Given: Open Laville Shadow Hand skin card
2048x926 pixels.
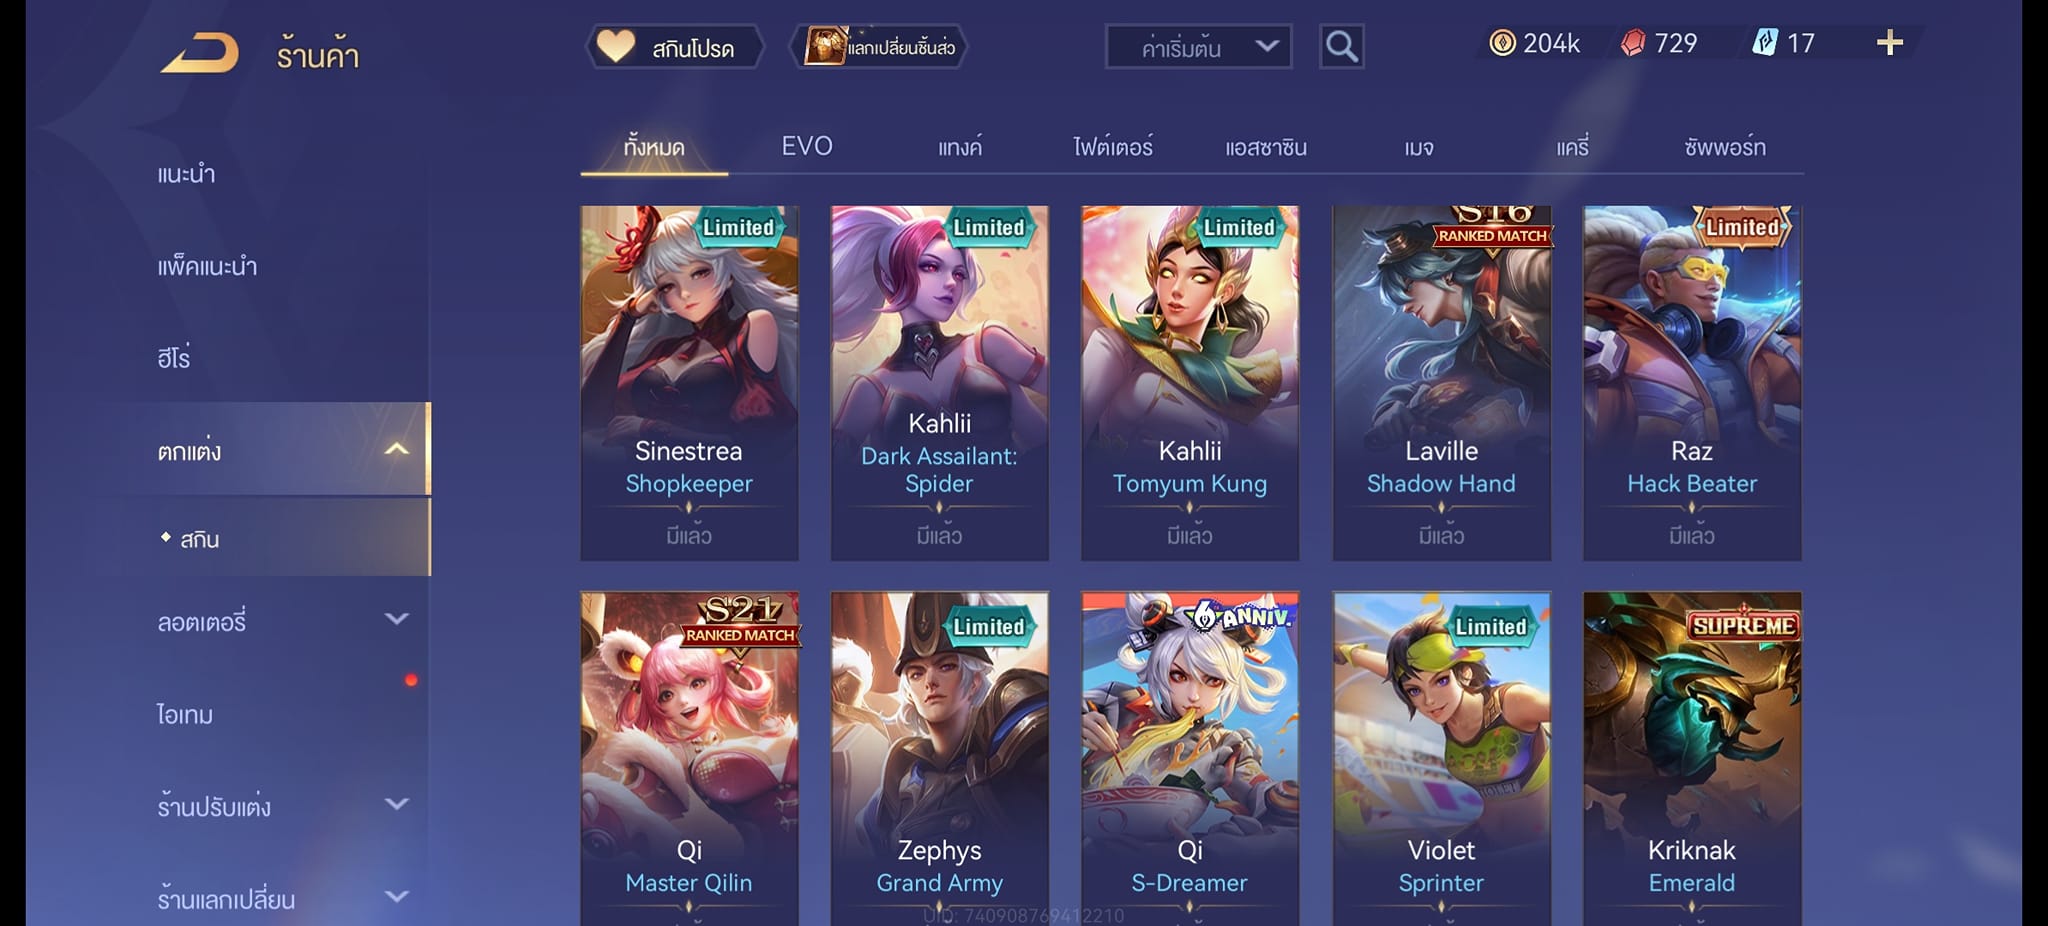Looking at the screenshot, I should tap(1441, 383).
